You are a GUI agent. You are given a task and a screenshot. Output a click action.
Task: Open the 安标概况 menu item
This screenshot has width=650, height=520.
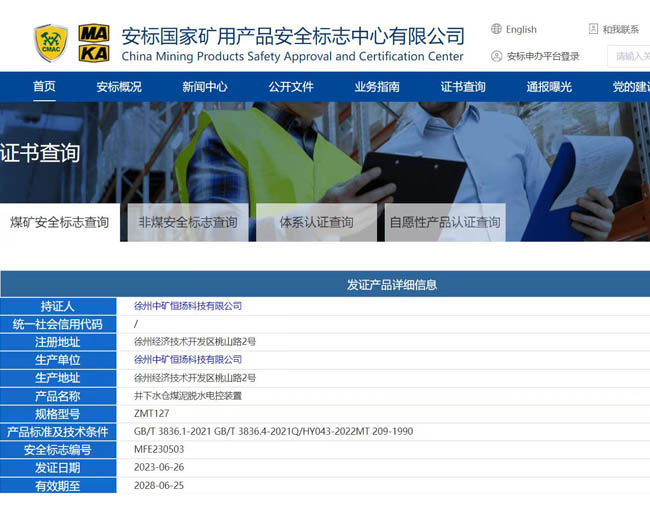pyautogui.click(x=119, y=87)
